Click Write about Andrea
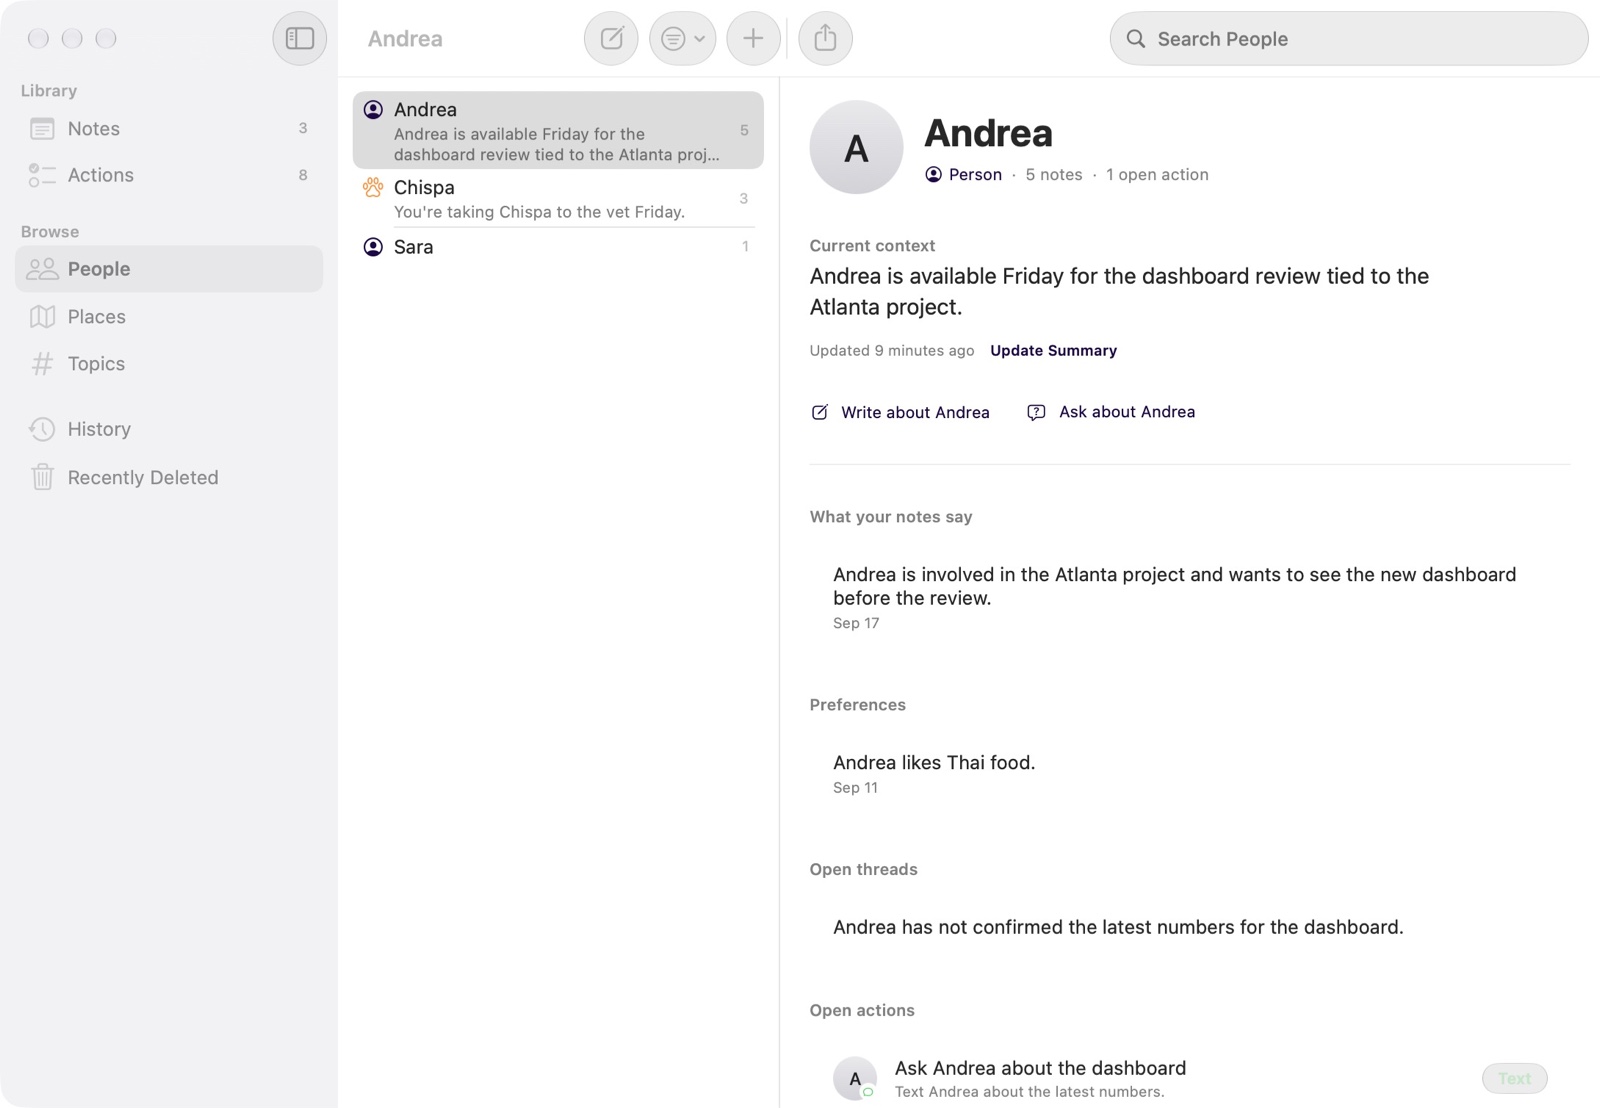The image size is (1600, 1108). (900, 412)
